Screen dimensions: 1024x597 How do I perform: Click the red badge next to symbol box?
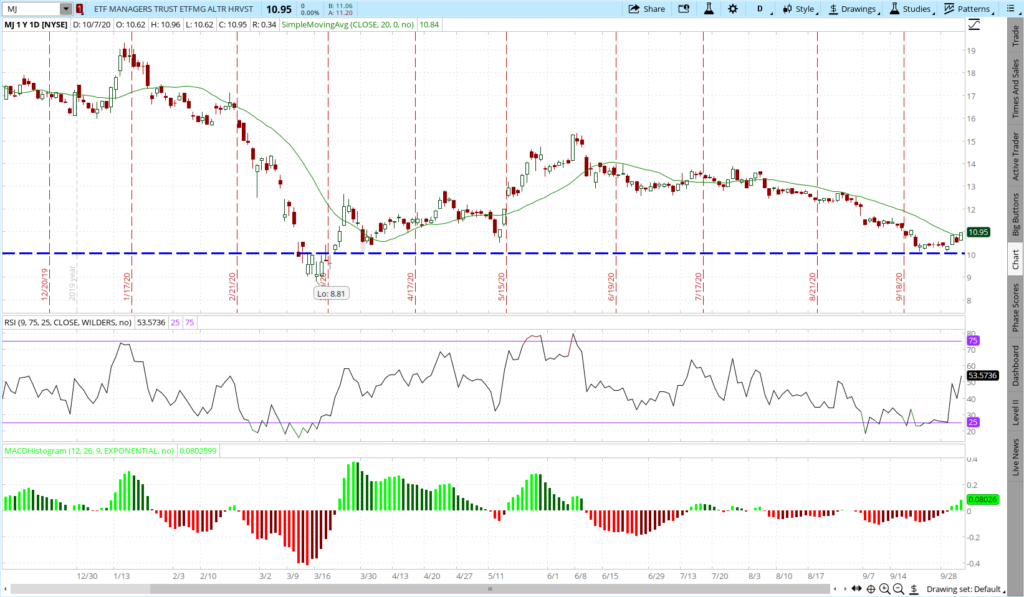tap(80, 9)
